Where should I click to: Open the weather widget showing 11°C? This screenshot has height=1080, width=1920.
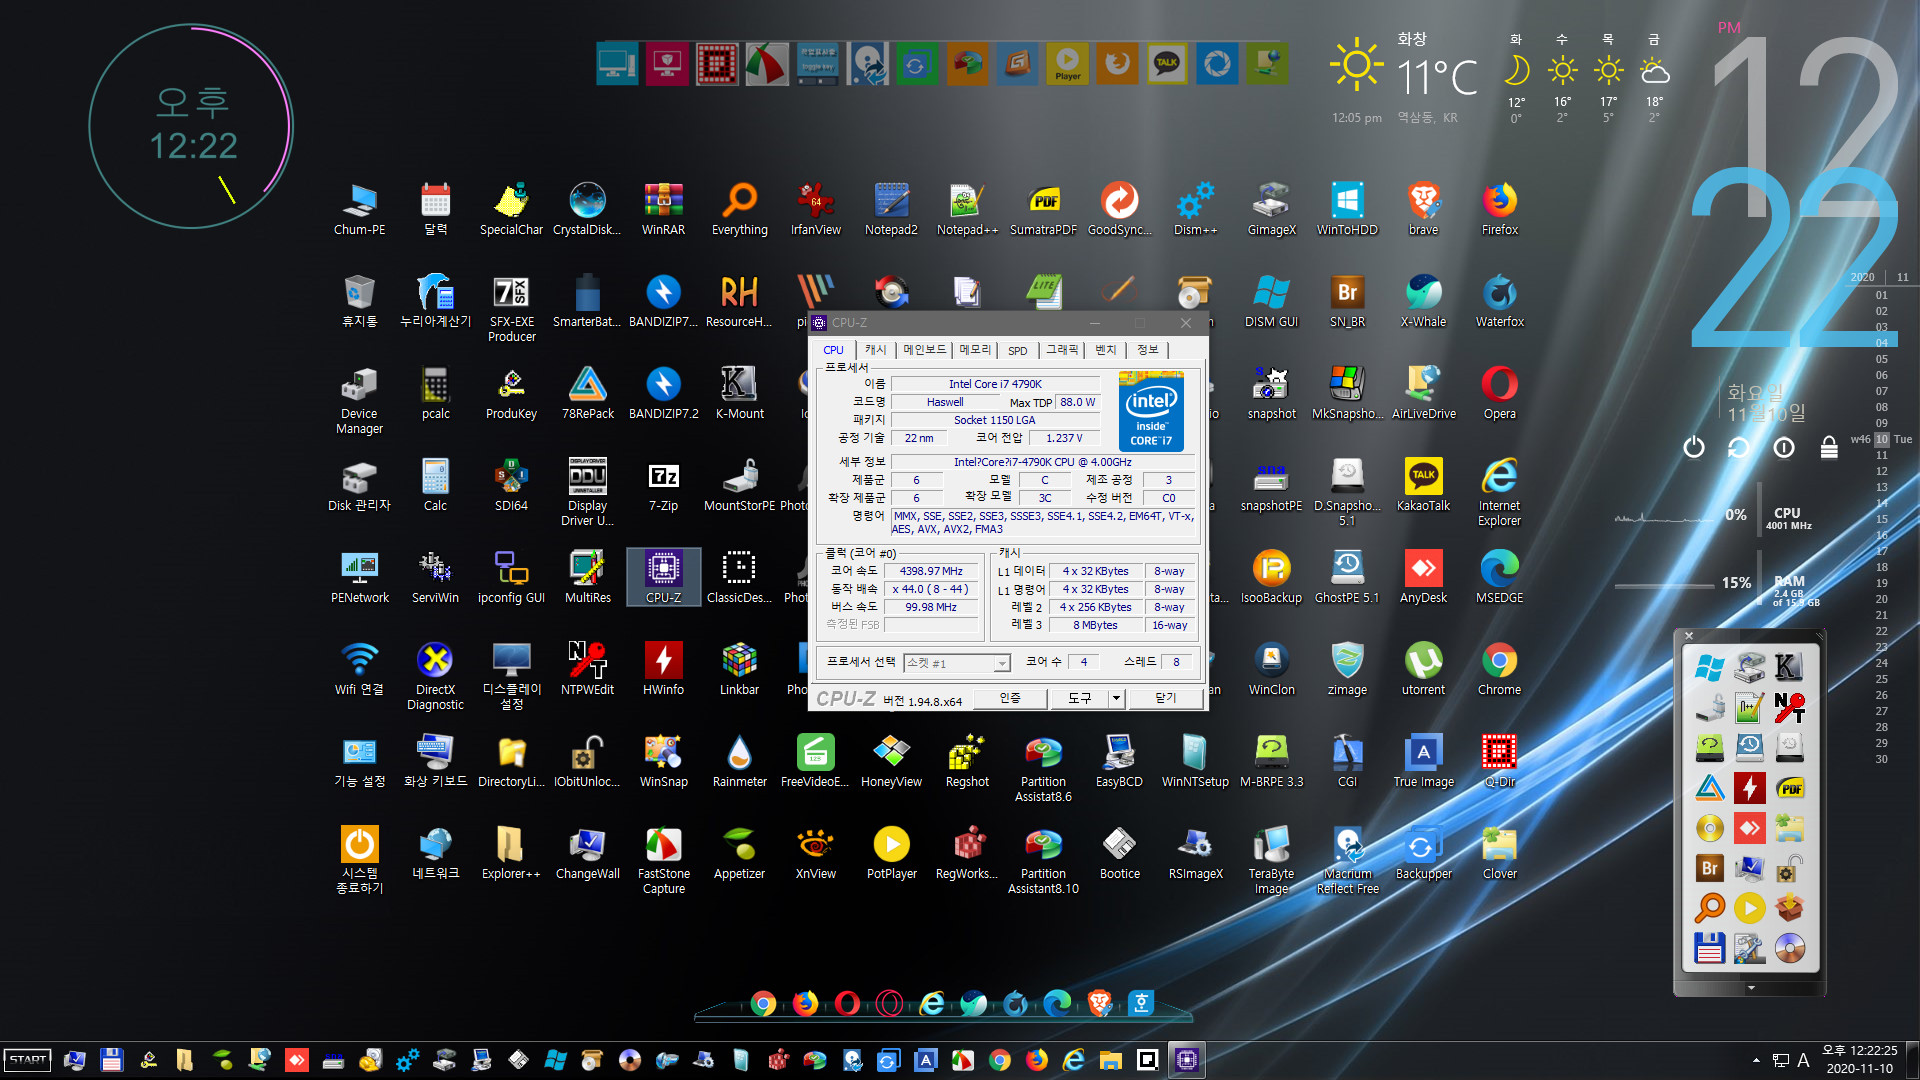[1405, 78]
